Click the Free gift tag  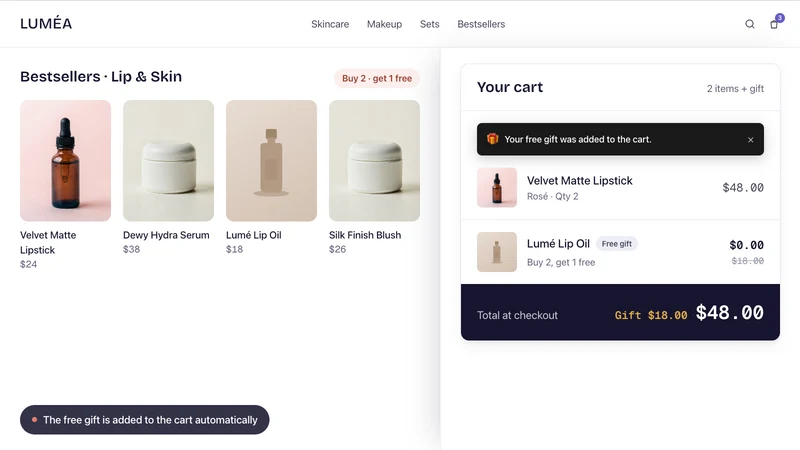(616, 244)
